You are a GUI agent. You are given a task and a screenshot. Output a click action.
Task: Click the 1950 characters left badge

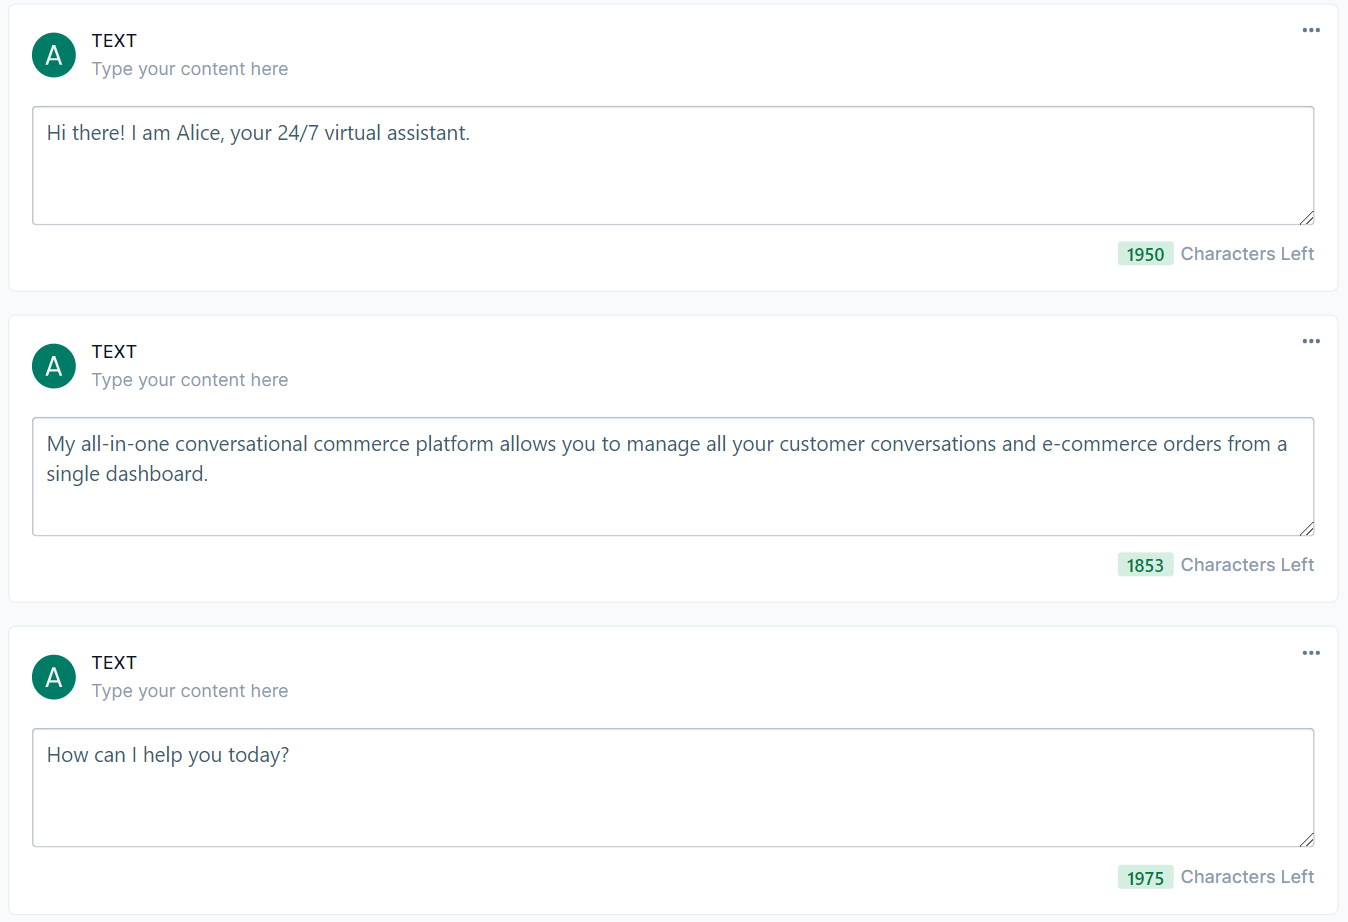1145,254
